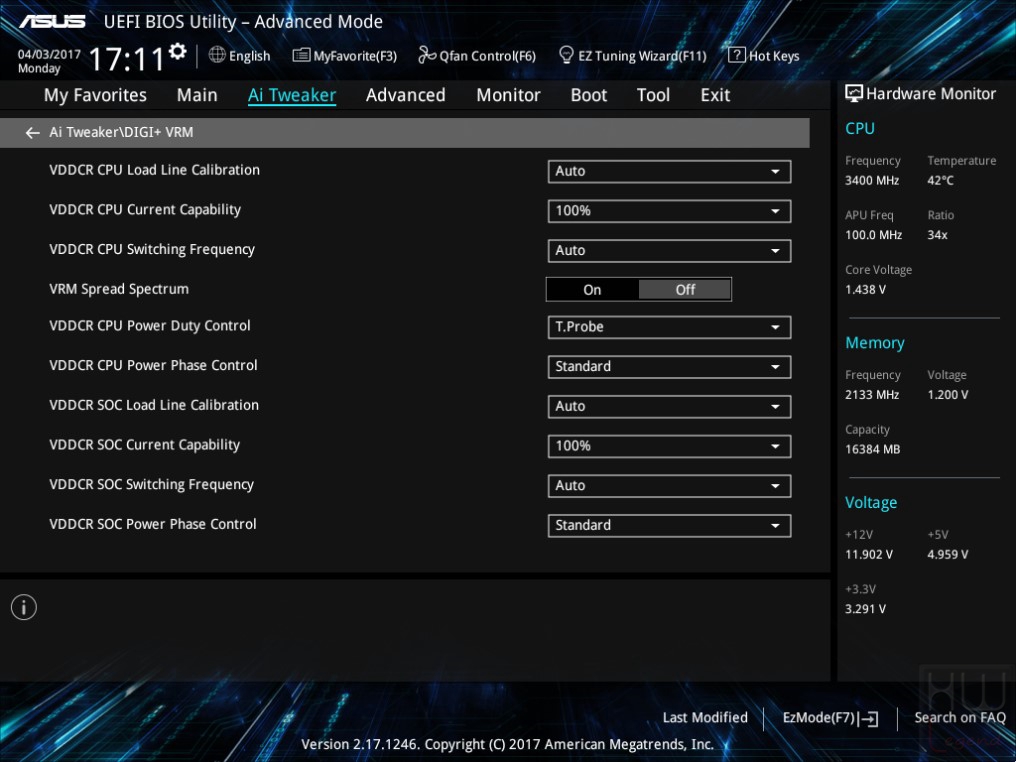Expand VDDCR SOC Switching Frequency dropdown
Image resolution: width=1016 pixels, height=762 pixels.
(669, 486)
